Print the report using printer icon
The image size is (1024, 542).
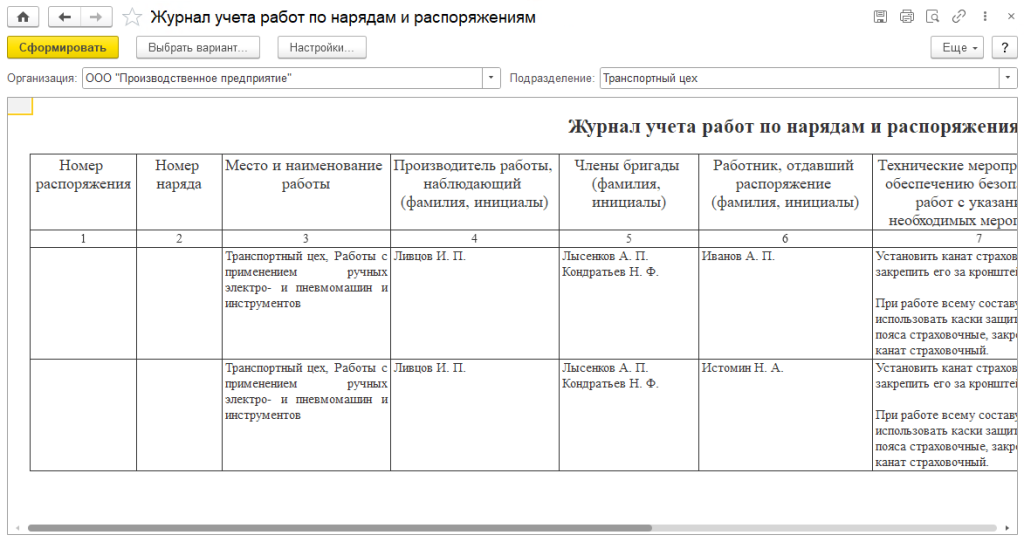907,17
